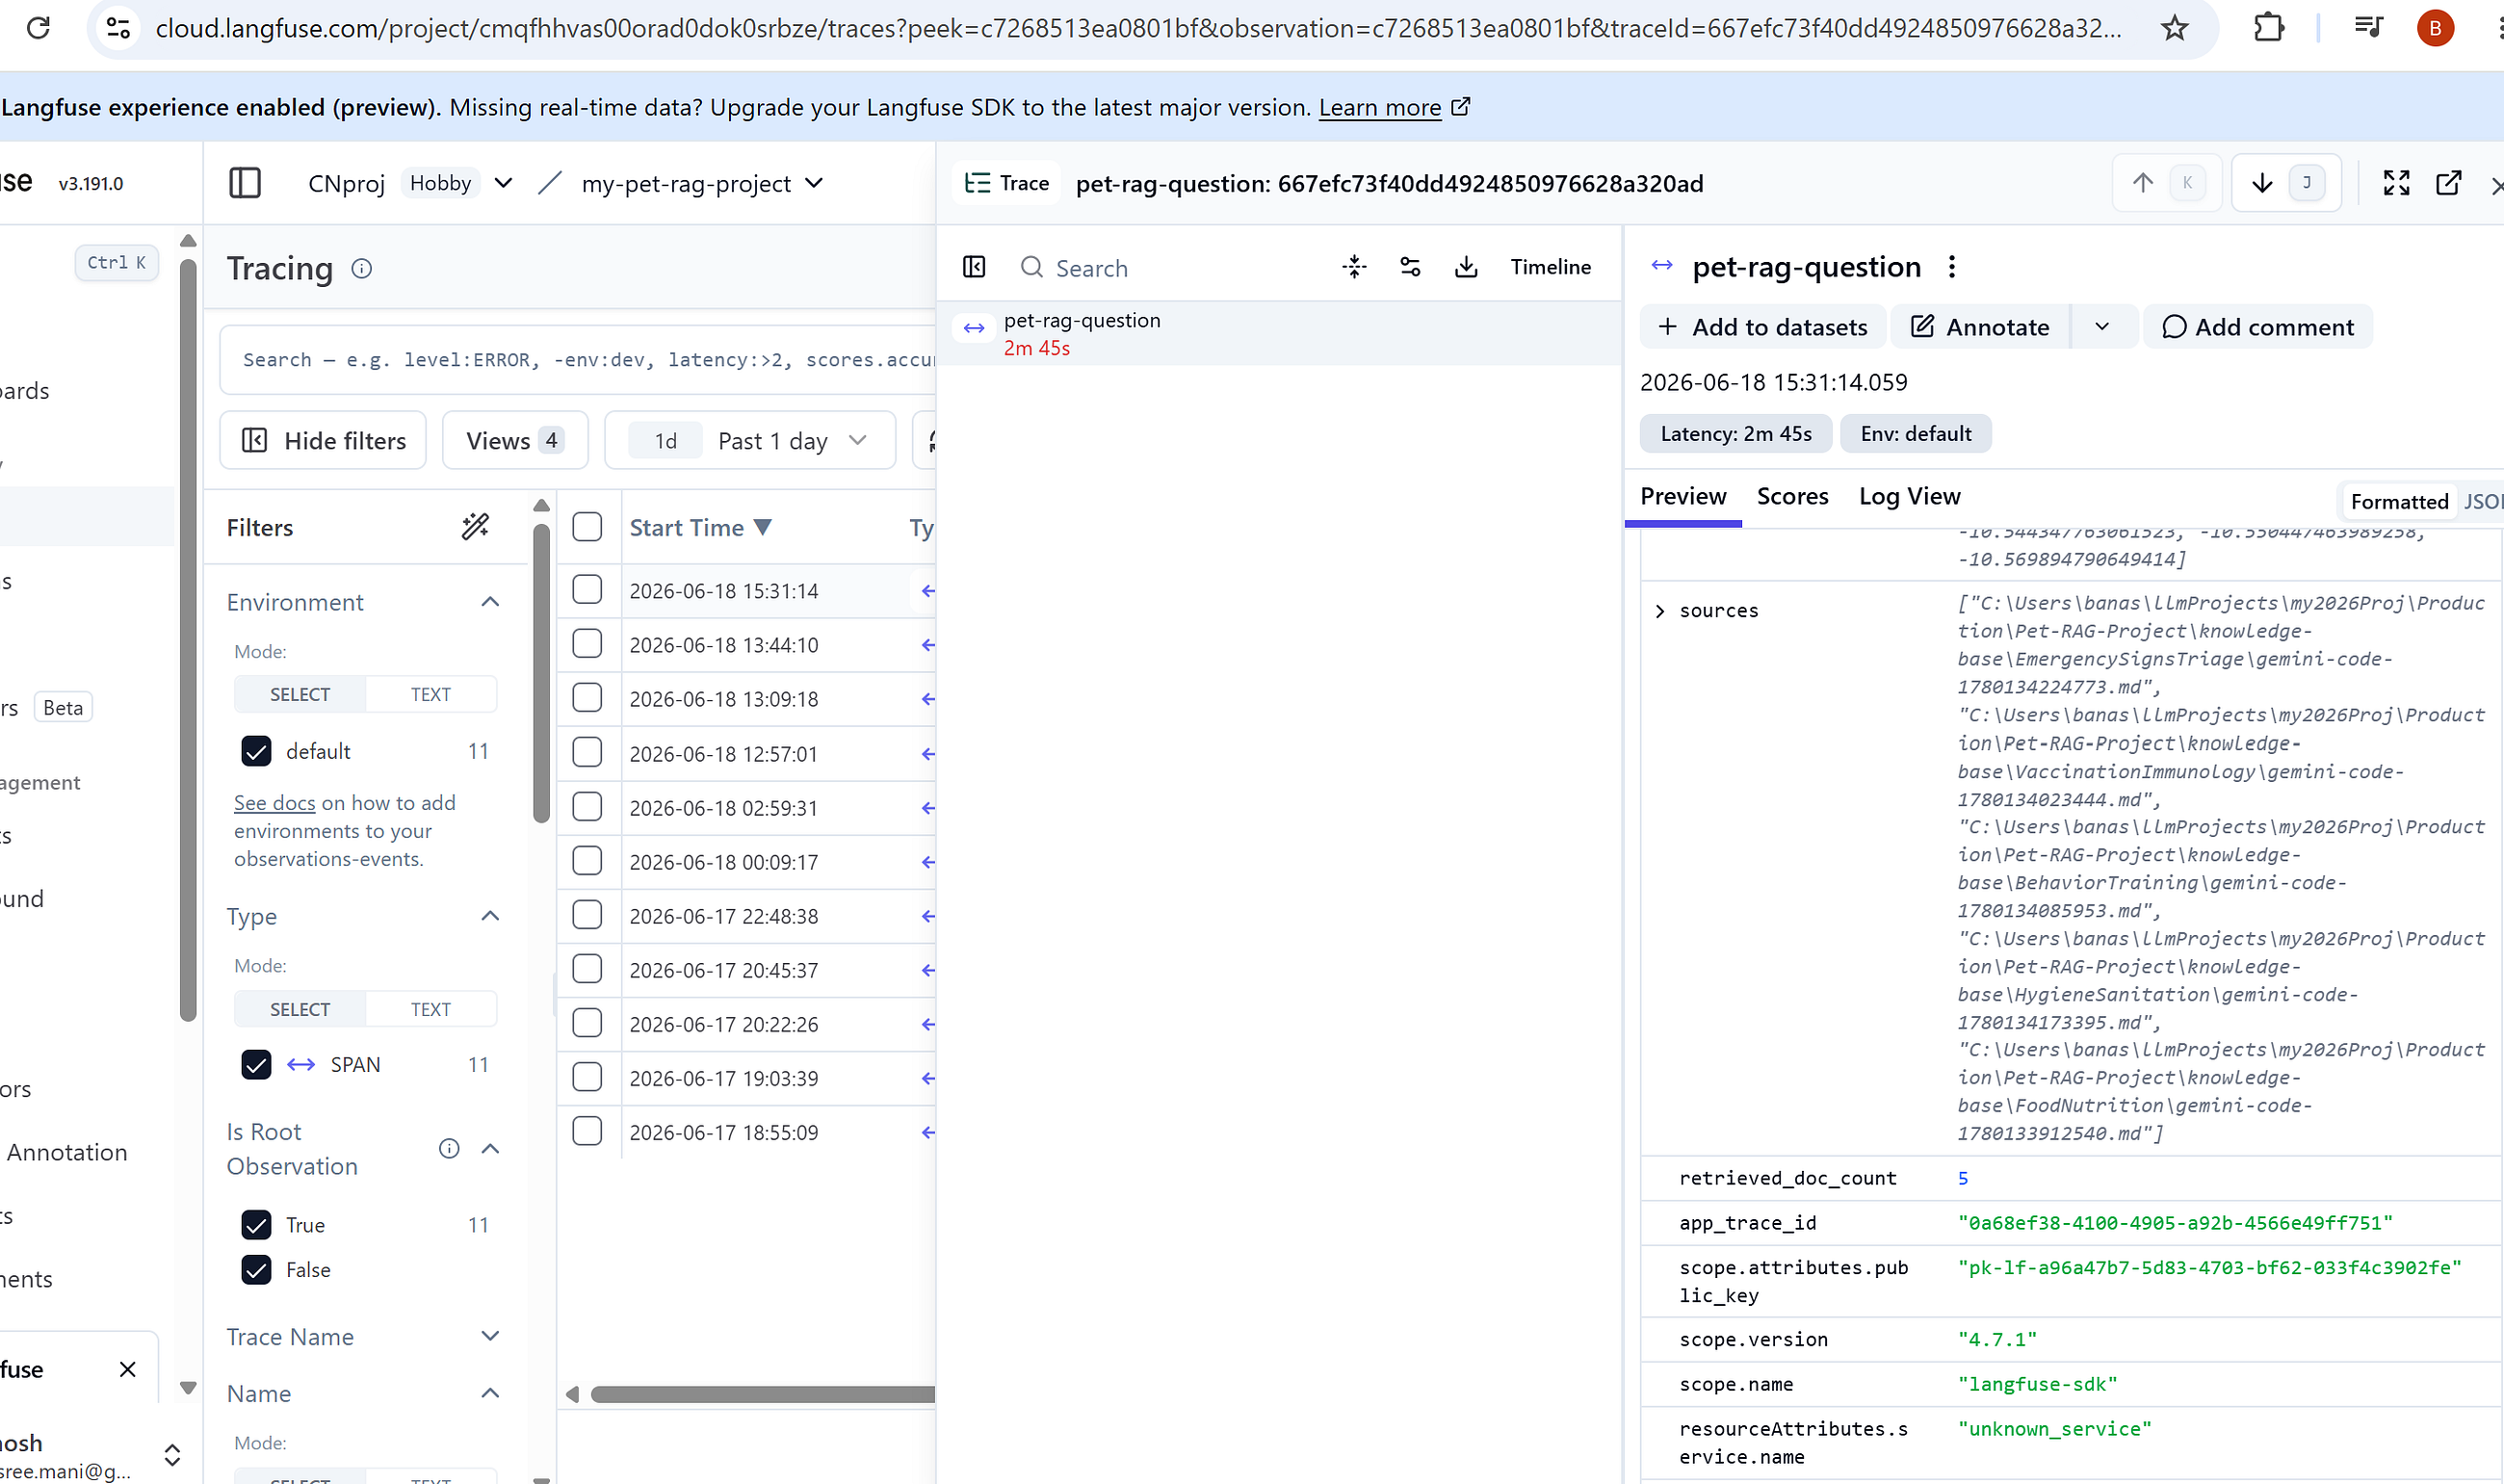Switch to the Preview tab
2504x1484 pixels.
tap(1683, 496)
